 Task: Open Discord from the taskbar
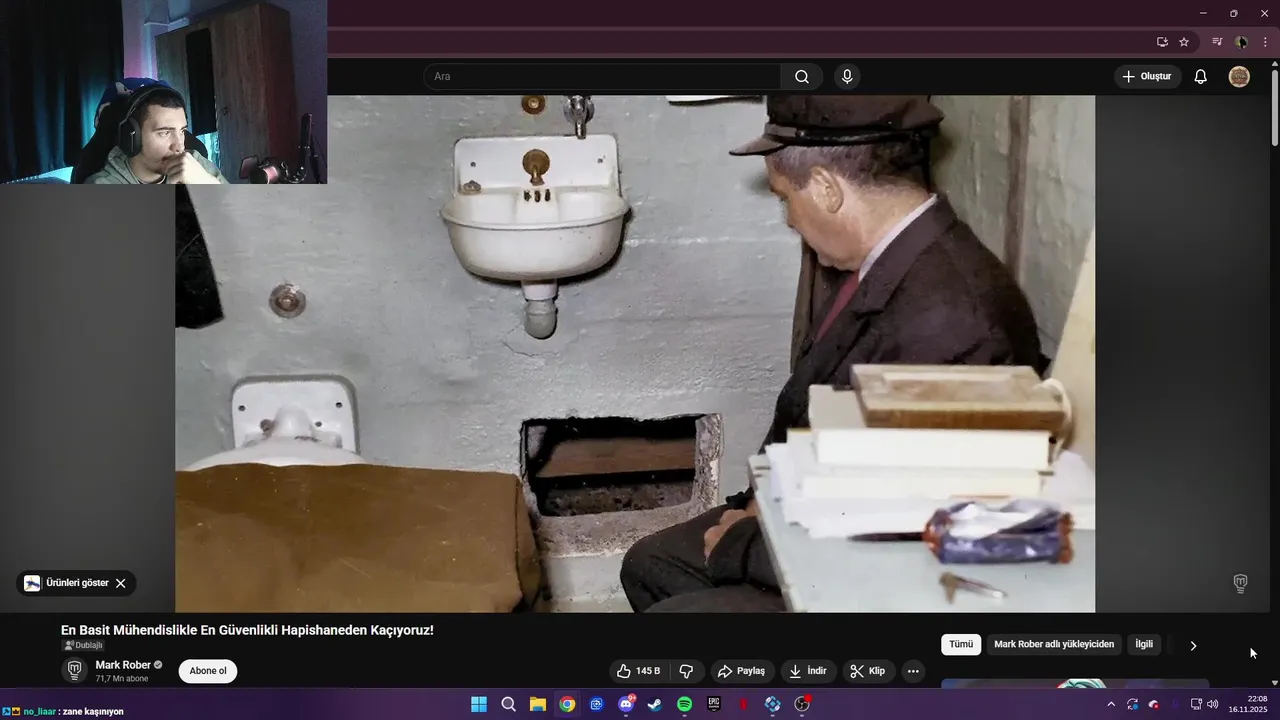pos(626,704)
